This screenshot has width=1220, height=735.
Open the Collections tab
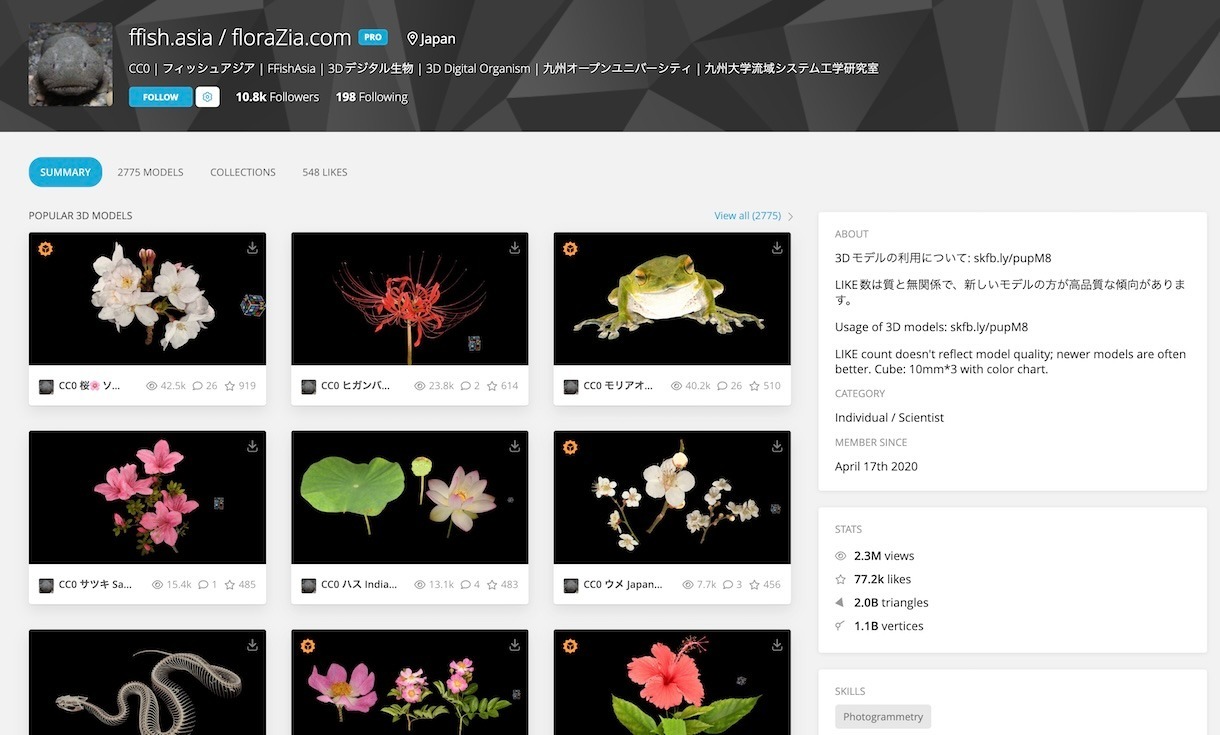pos(243,172)
